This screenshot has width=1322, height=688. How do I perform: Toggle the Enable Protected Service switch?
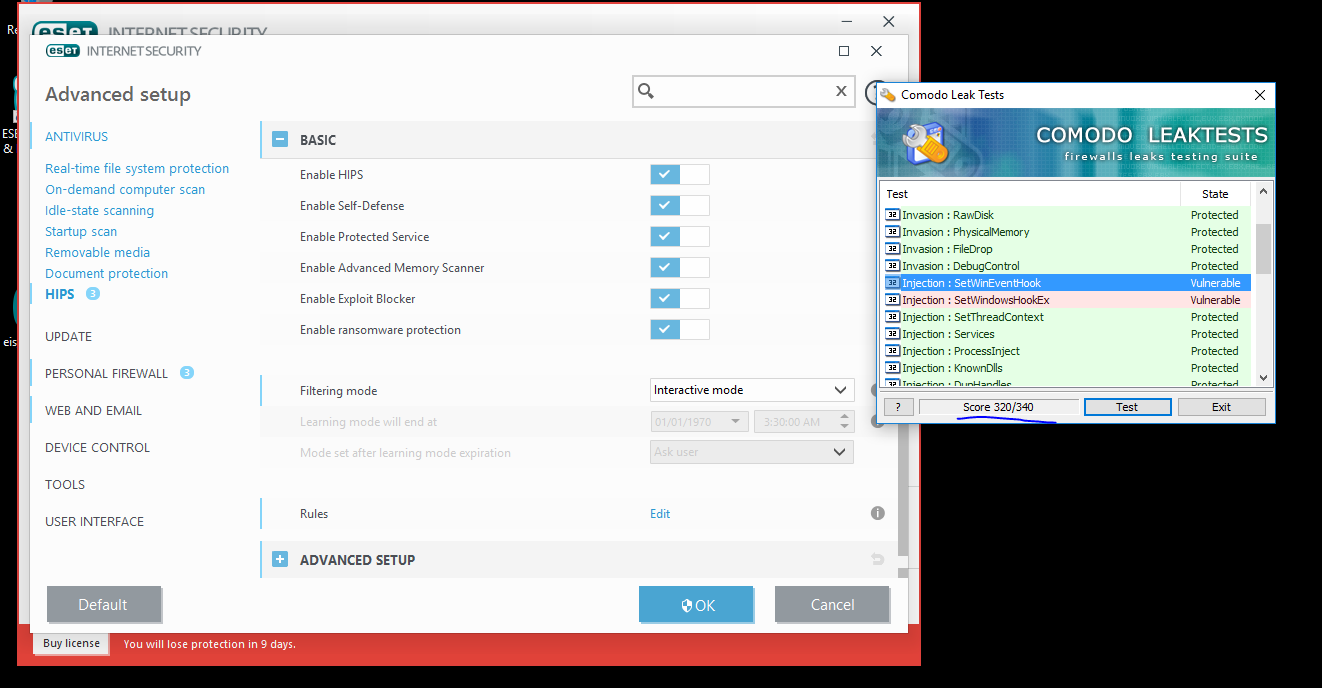point(680,236)
